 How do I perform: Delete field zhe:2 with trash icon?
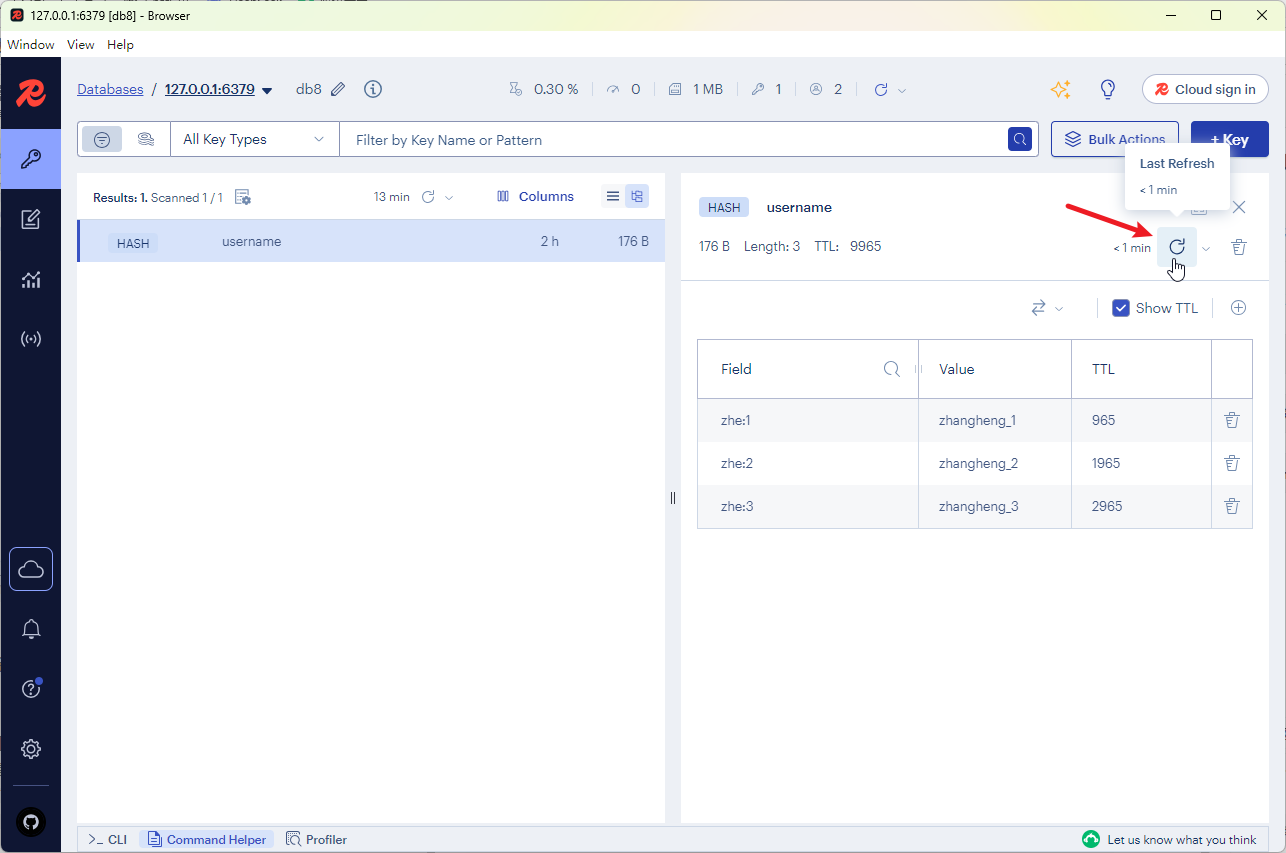click(x=1232, y=463)
